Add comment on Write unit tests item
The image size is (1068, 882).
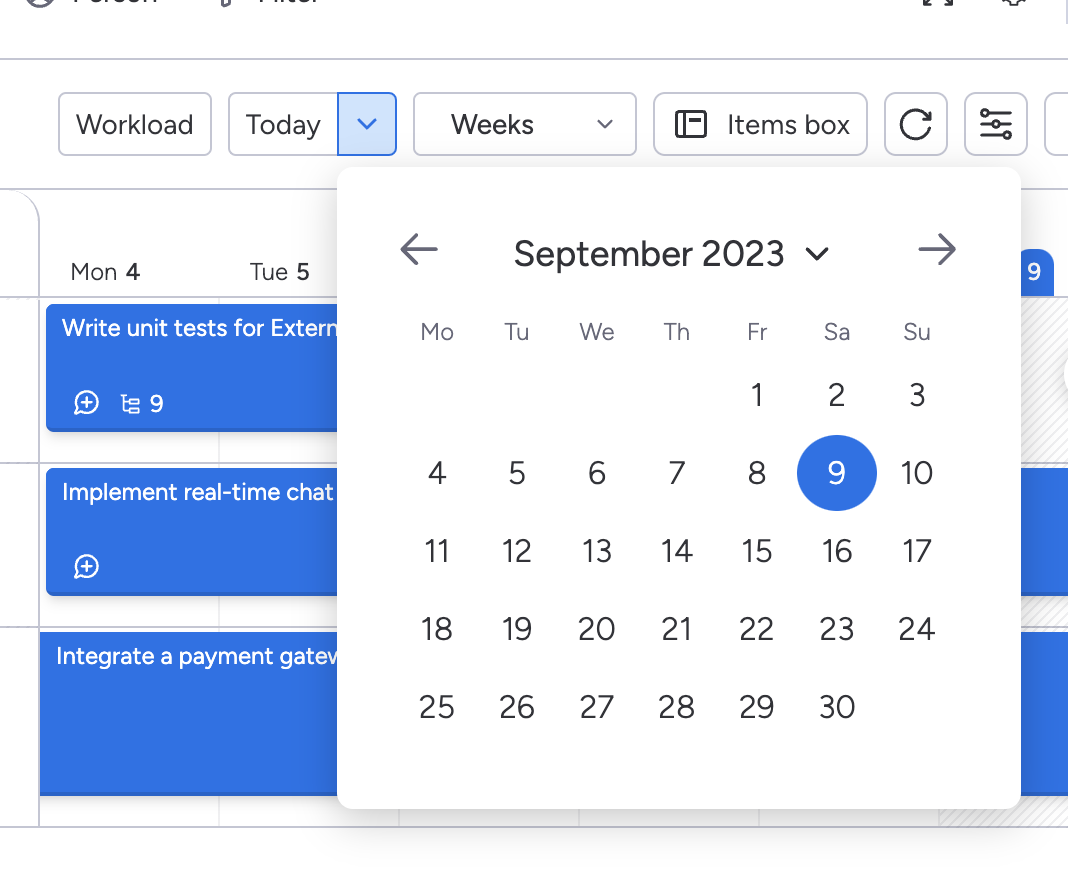tap(87, 403)
